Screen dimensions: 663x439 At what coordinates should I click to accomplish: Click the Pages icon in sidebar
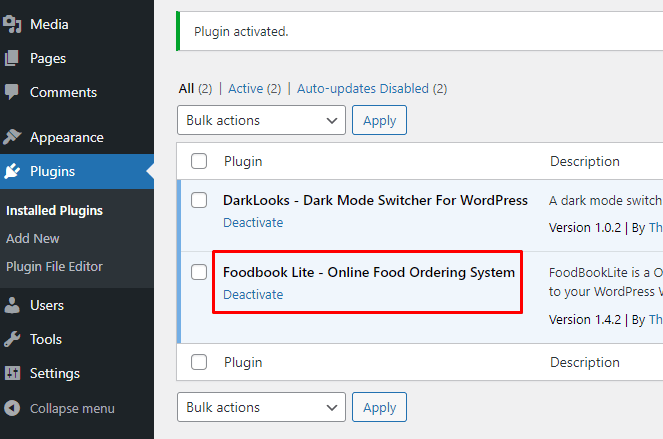[x=12, y=58]
